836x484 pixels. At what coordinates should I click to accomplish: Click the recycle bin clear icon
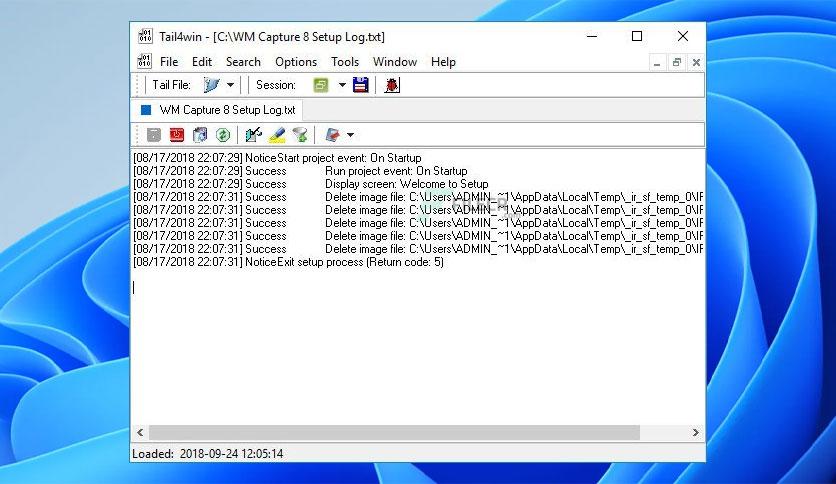(x=200, y=135)
